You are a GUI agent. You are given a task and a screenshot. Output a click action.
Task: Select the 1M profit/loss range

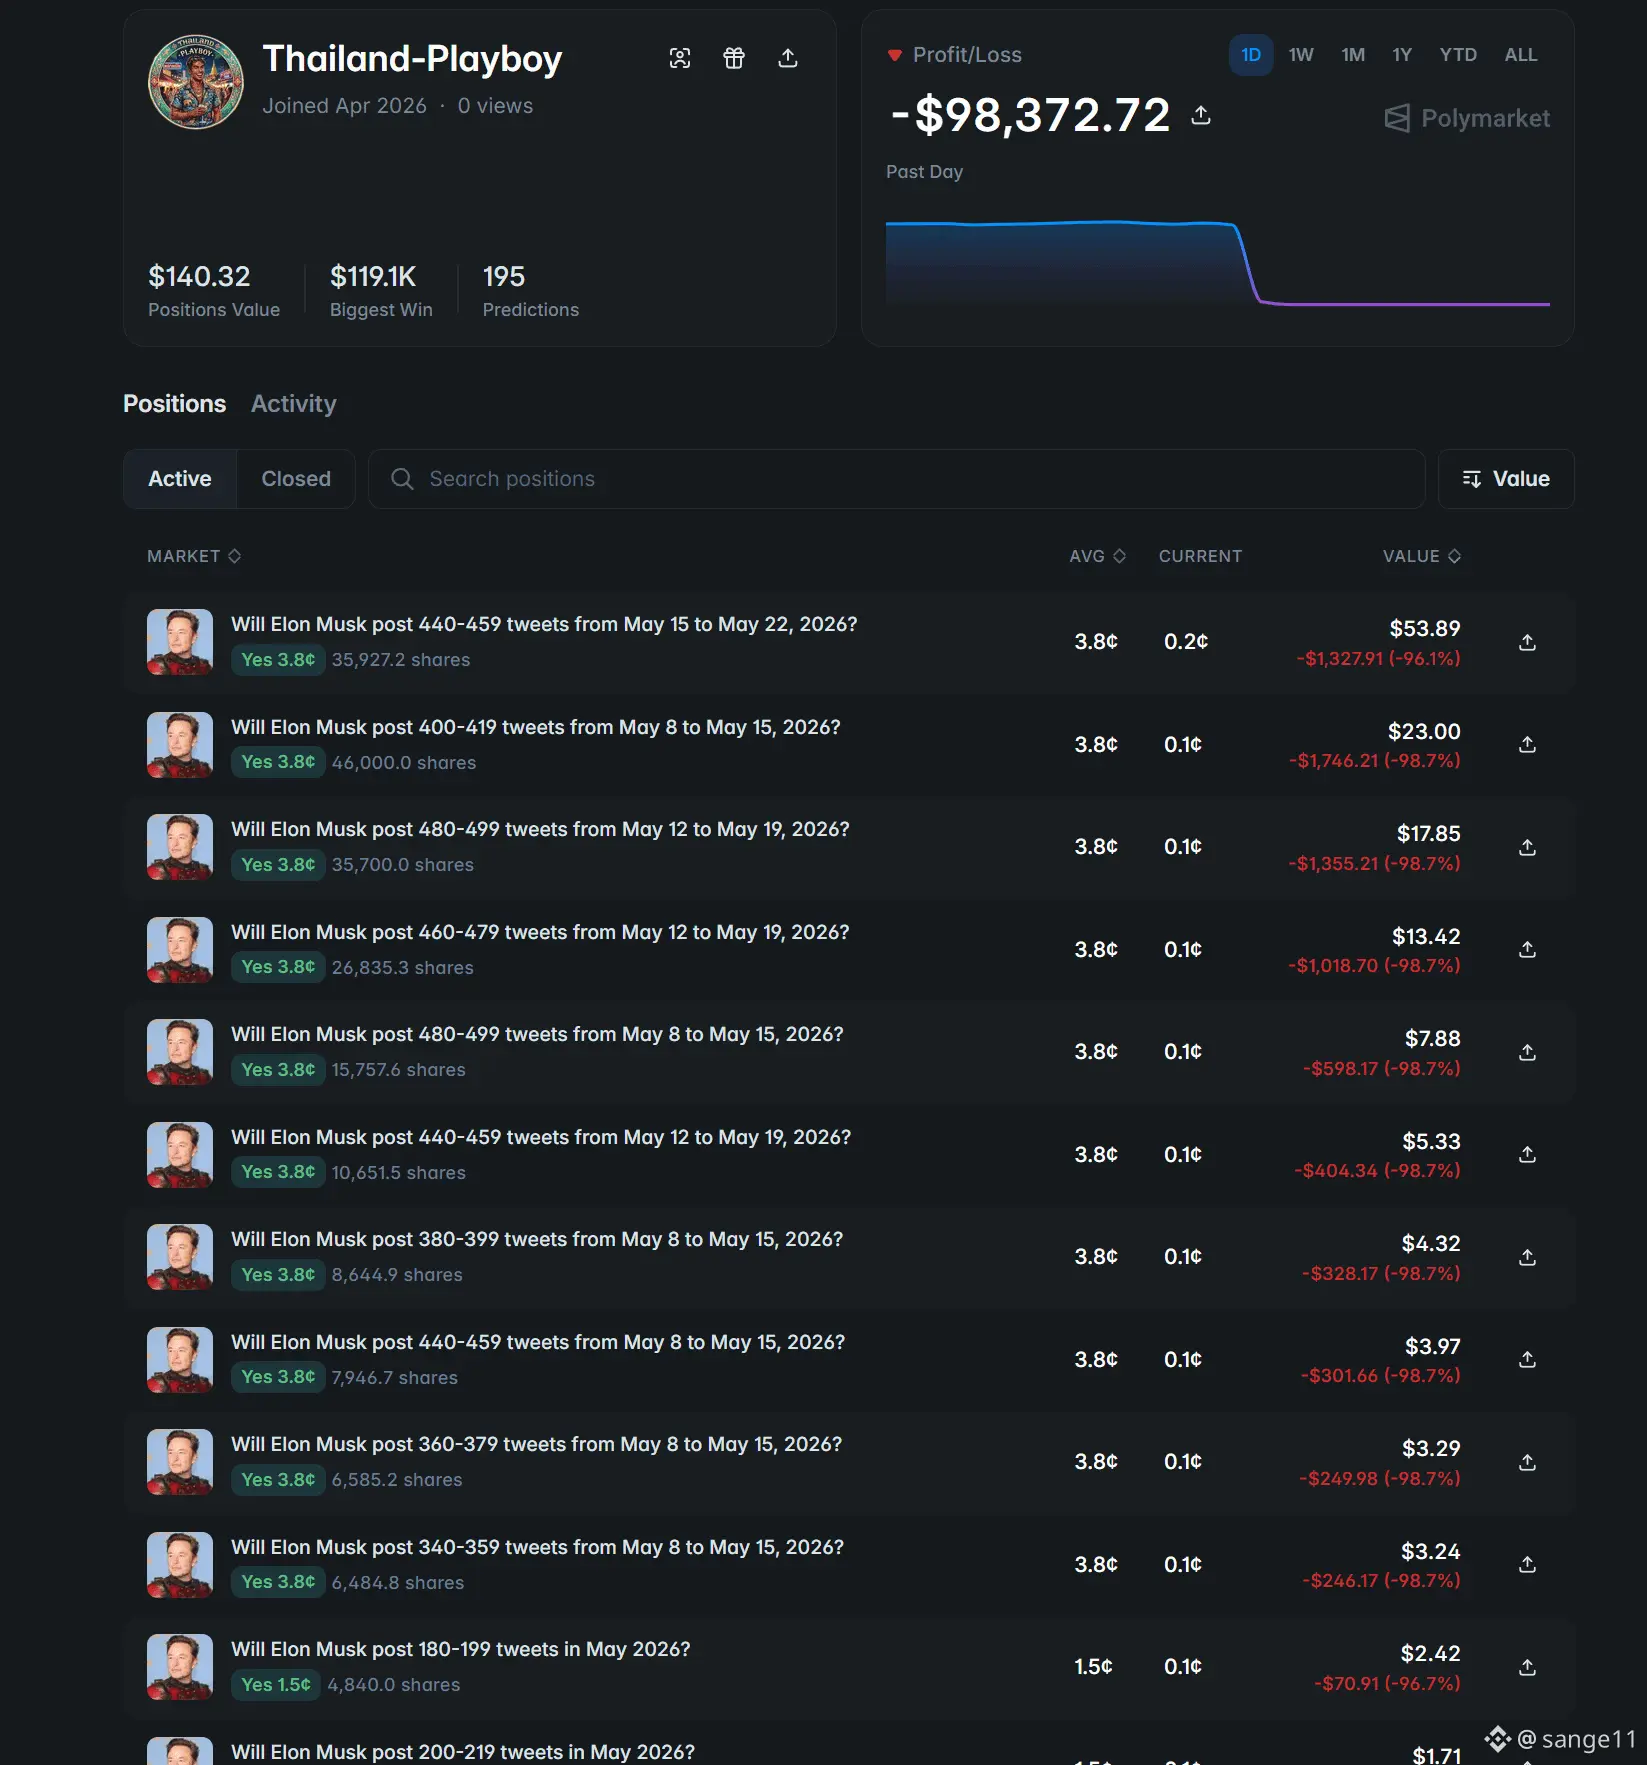pyautogui.click(x=1353, y=55)
